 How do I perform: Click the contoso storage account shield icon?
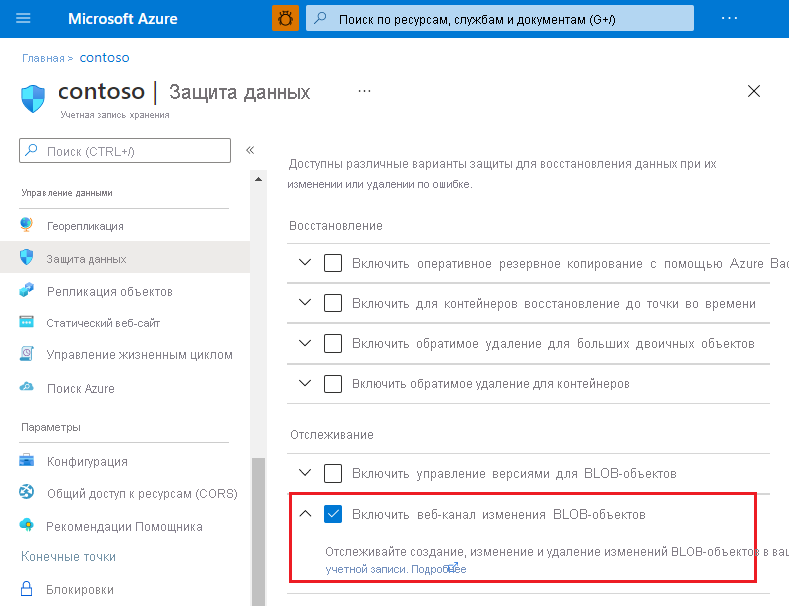(33, 99)
